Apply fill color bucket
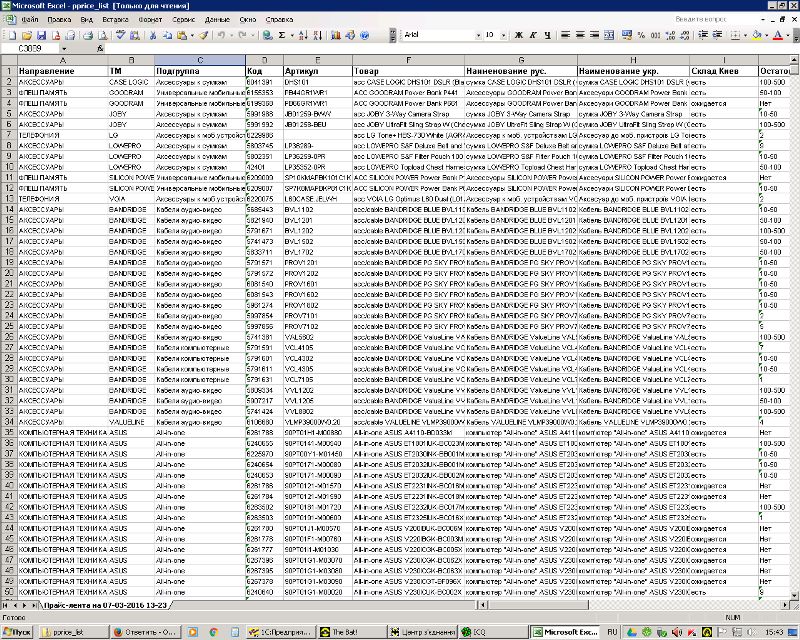The width and height of the screenshot is (800, 640). pyautogui.click(x=757, y=35)
